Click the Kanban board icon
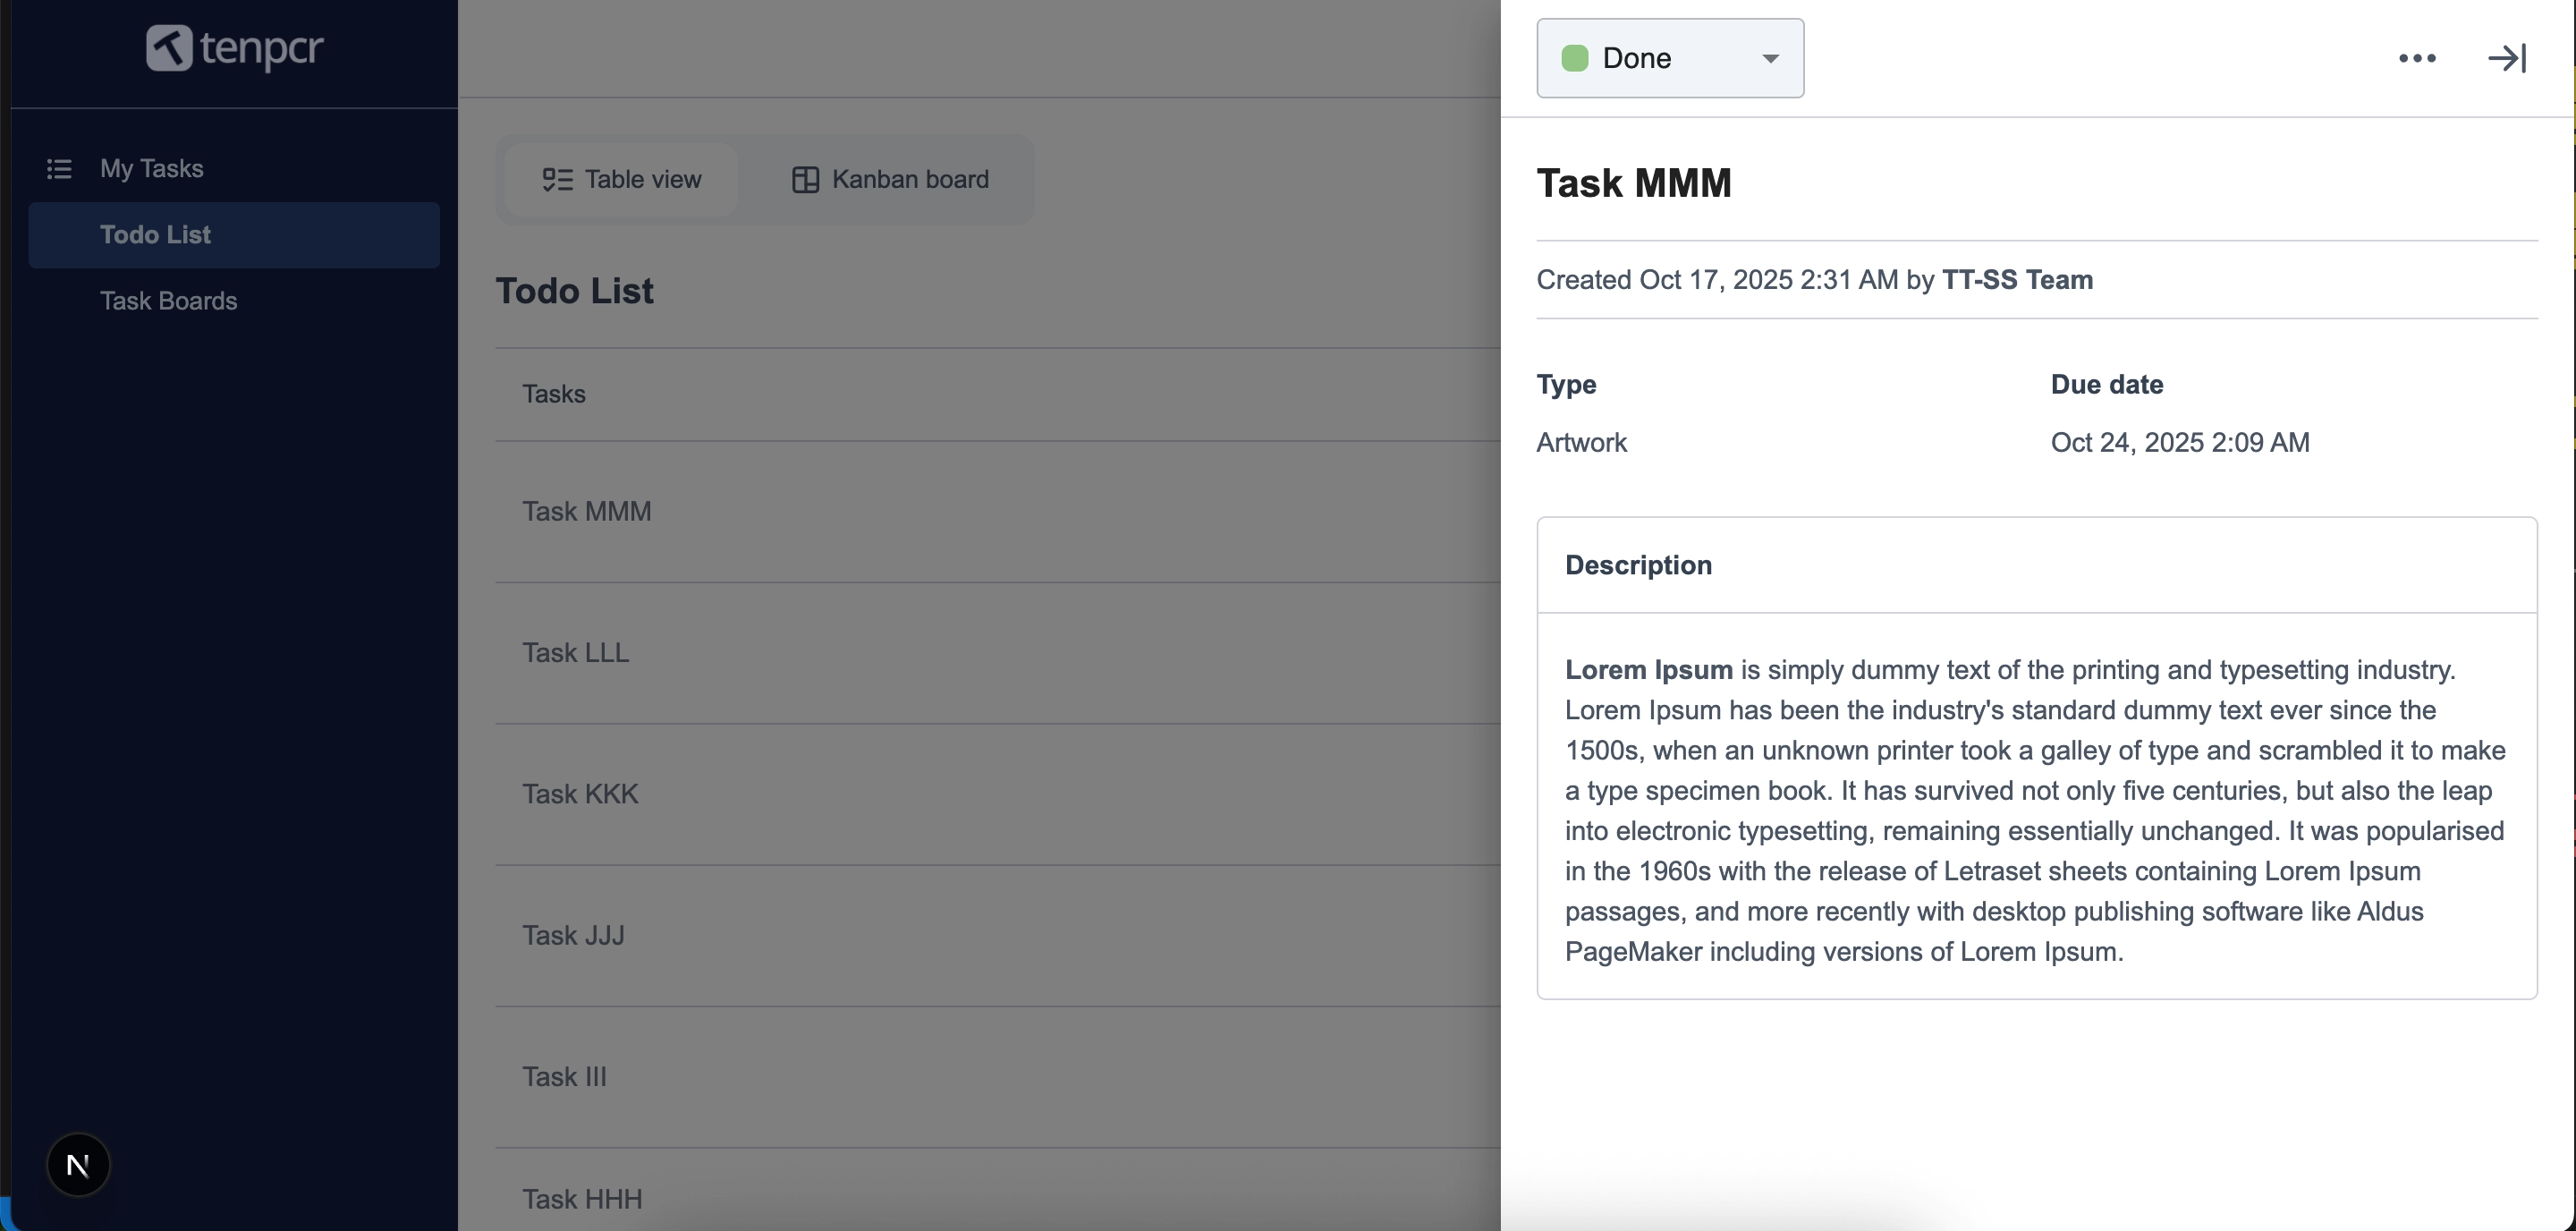The width and height of the screenshot is (2576, 1231). point(805,180)
